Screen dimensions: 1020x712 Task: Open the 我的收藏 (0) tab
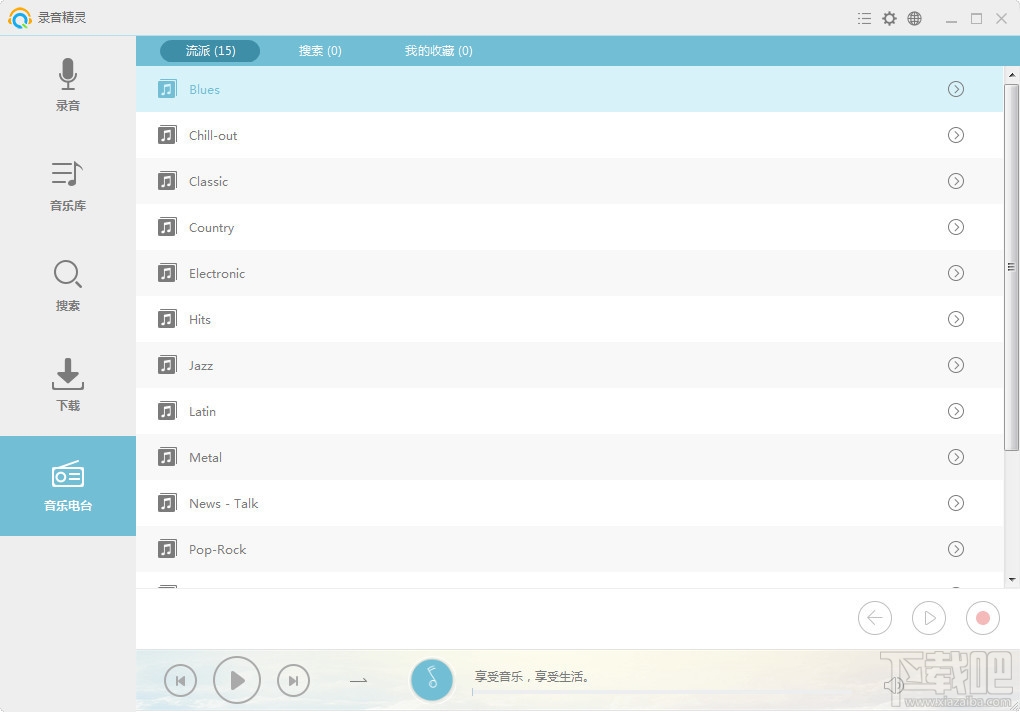438,50
